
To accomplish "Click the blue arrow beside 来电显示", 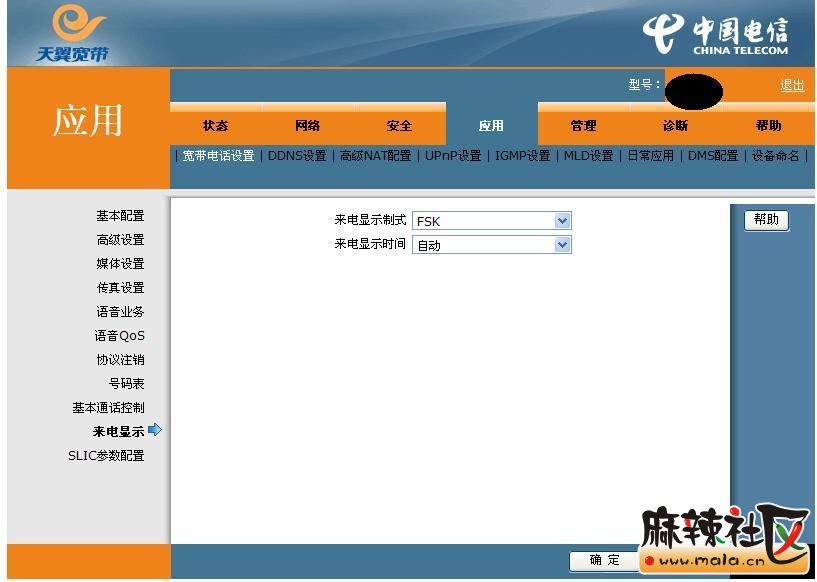I will [155, 431].
